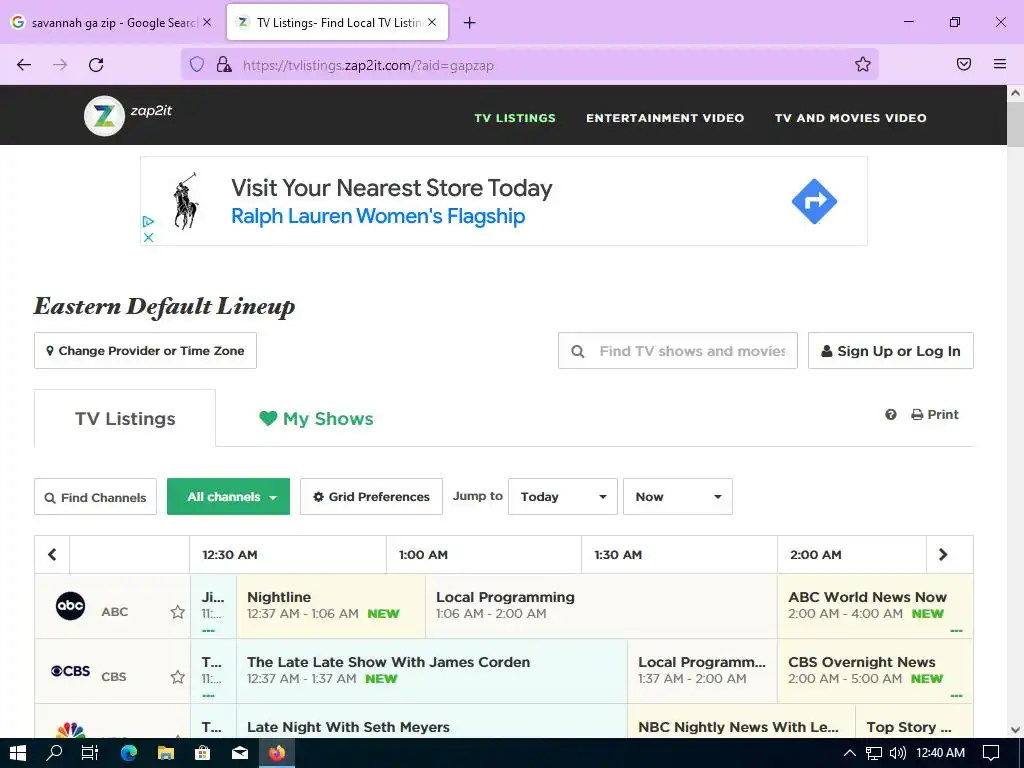Viewport: 1024px width, 768px height.
Task: Open Grid Preferences settings
Action: pyautogui.click(x=372, y=497)
